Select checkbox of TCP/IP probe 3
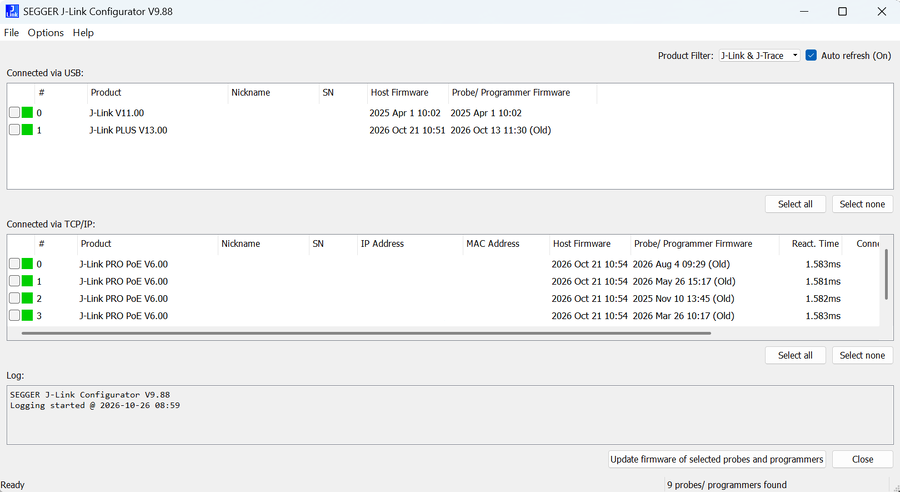 pos(14,316)
